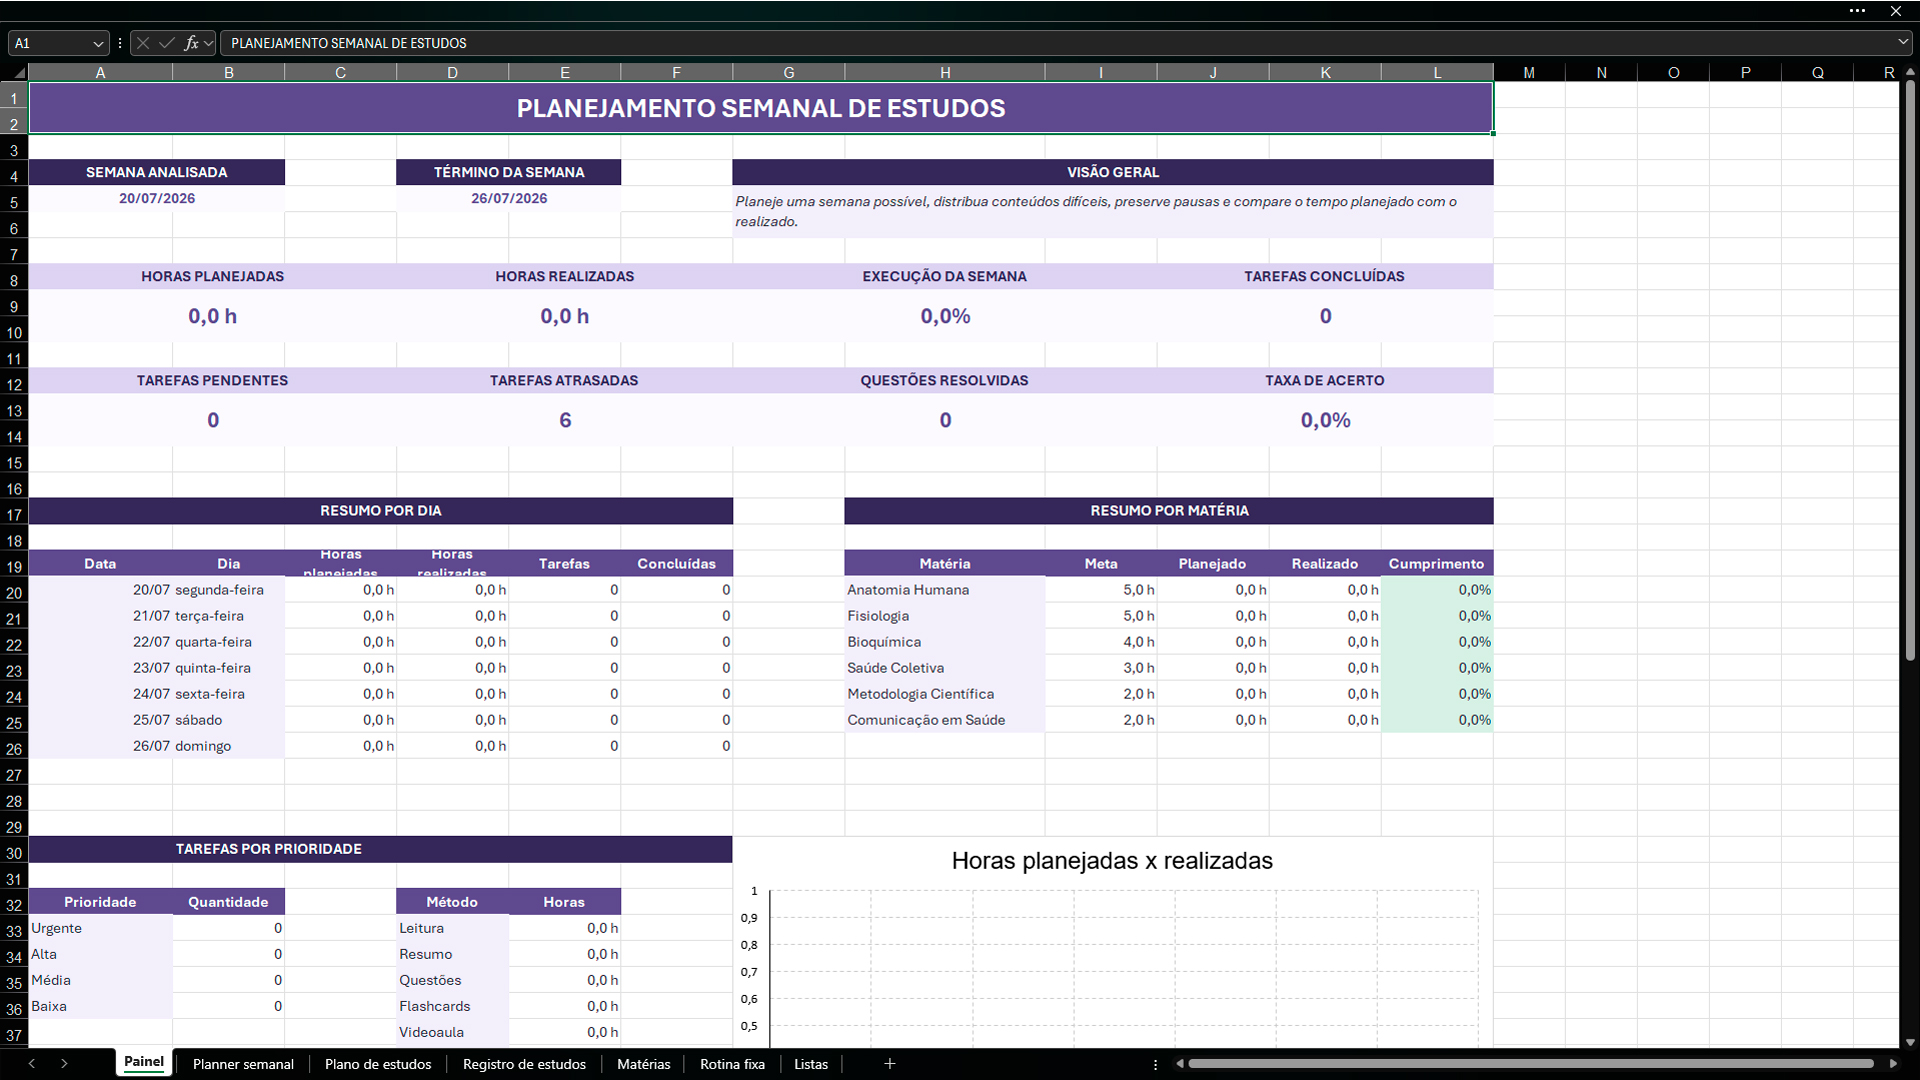Open the Rotina fixa sheet tab

(732, 1064)
